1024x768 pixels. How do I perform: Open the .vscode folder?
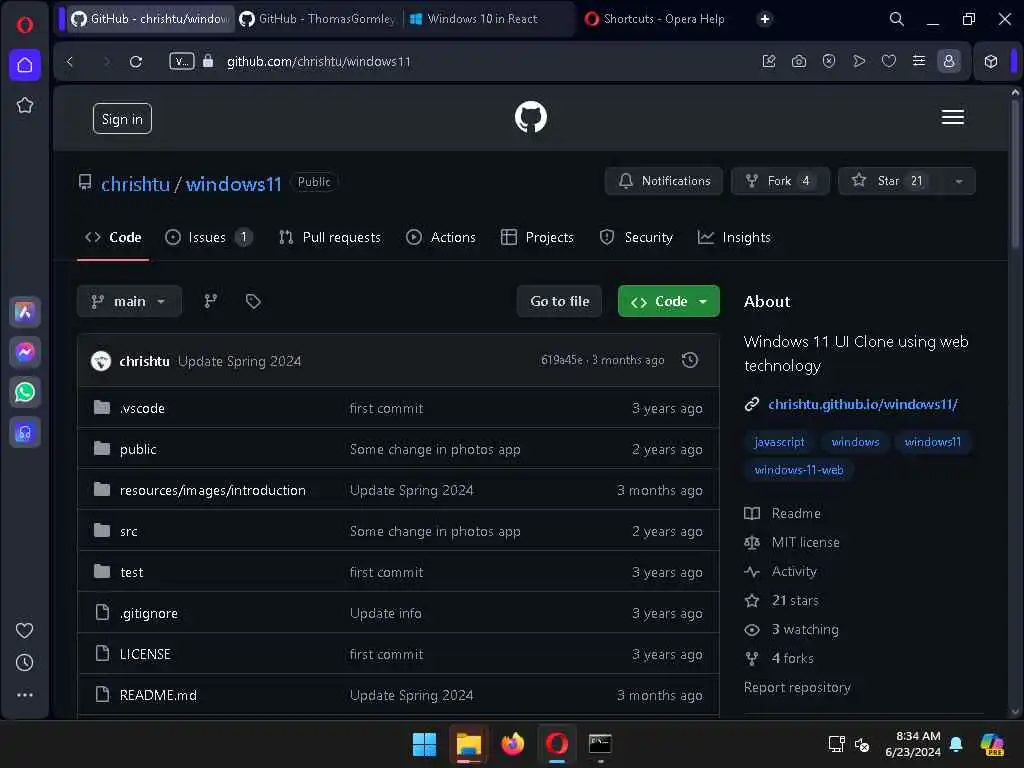142,408
